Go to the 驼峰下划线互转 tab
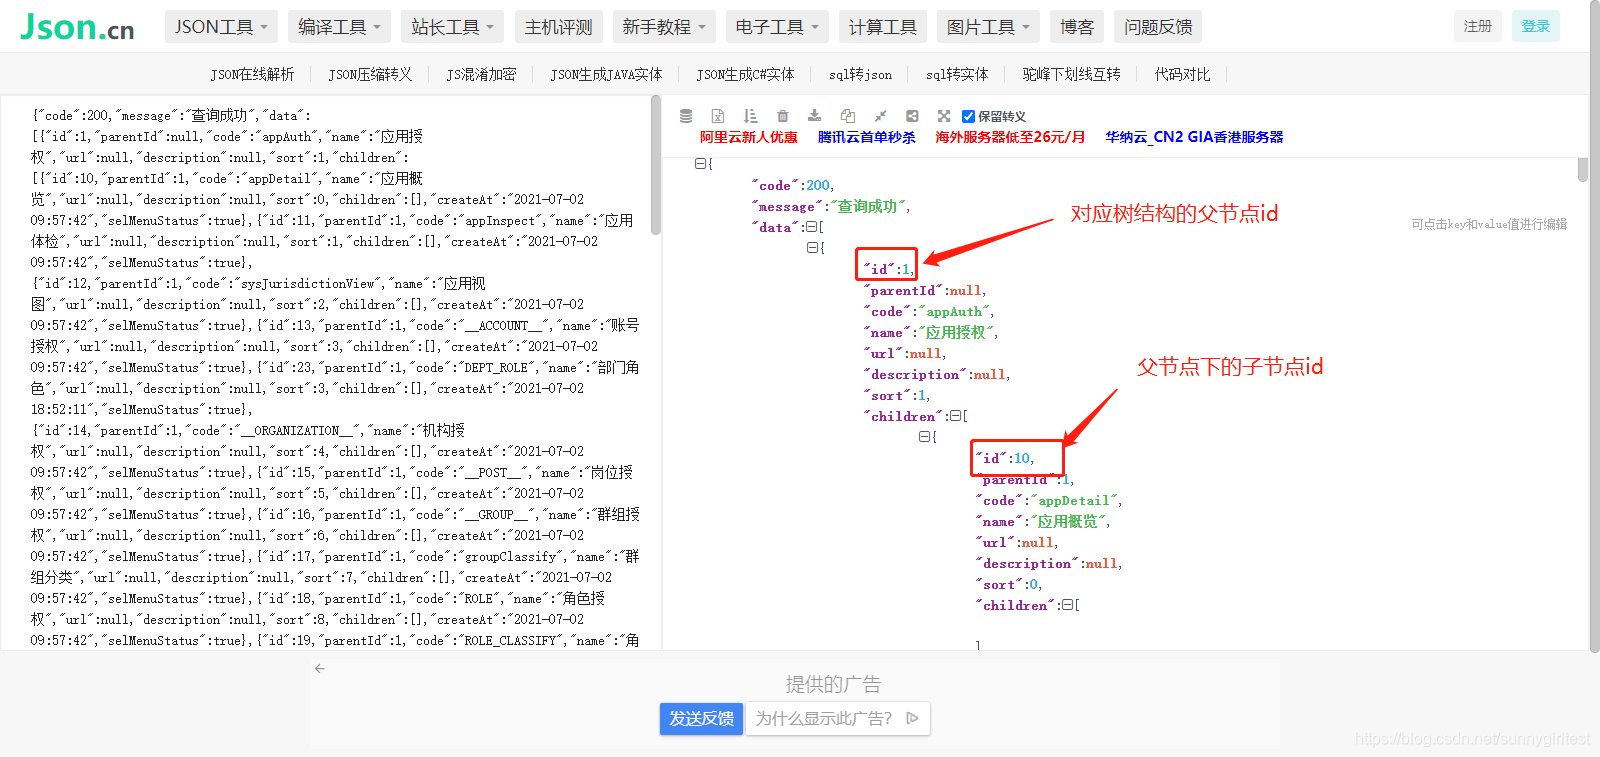The height and width of the screenshot is (757, 1600). 1071,74
